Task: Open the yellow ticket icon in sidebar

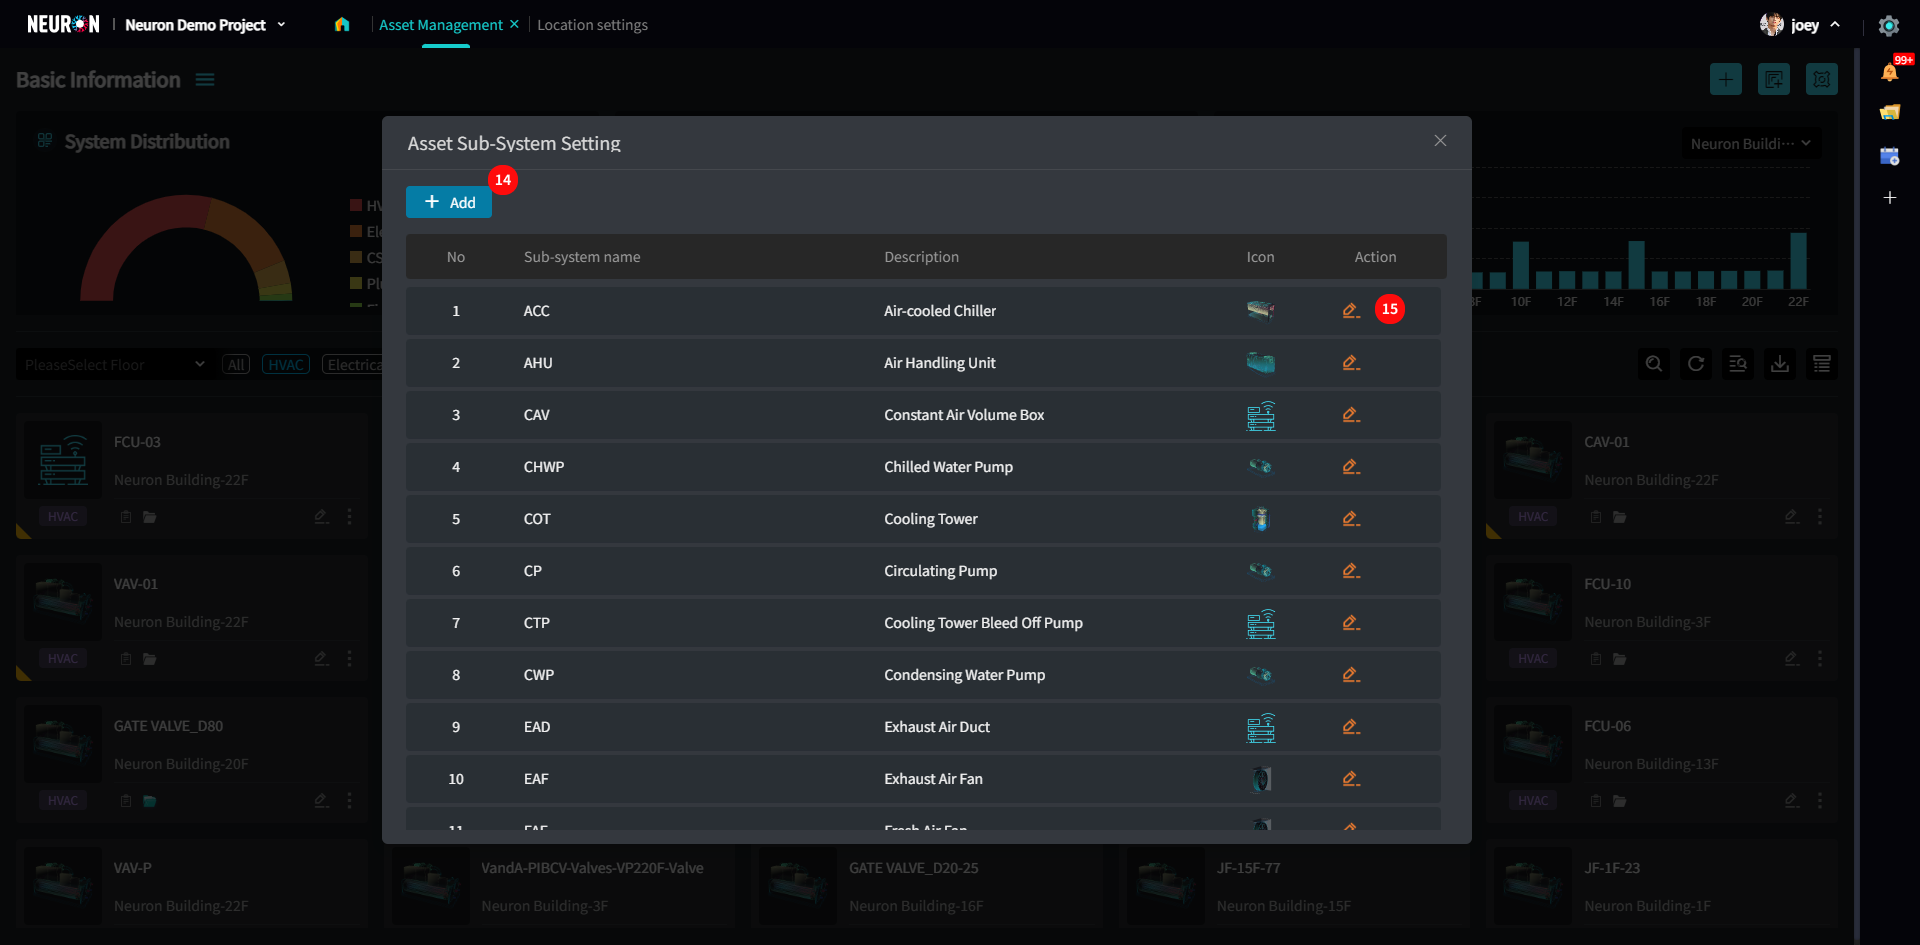Action: coord(1890,112)
